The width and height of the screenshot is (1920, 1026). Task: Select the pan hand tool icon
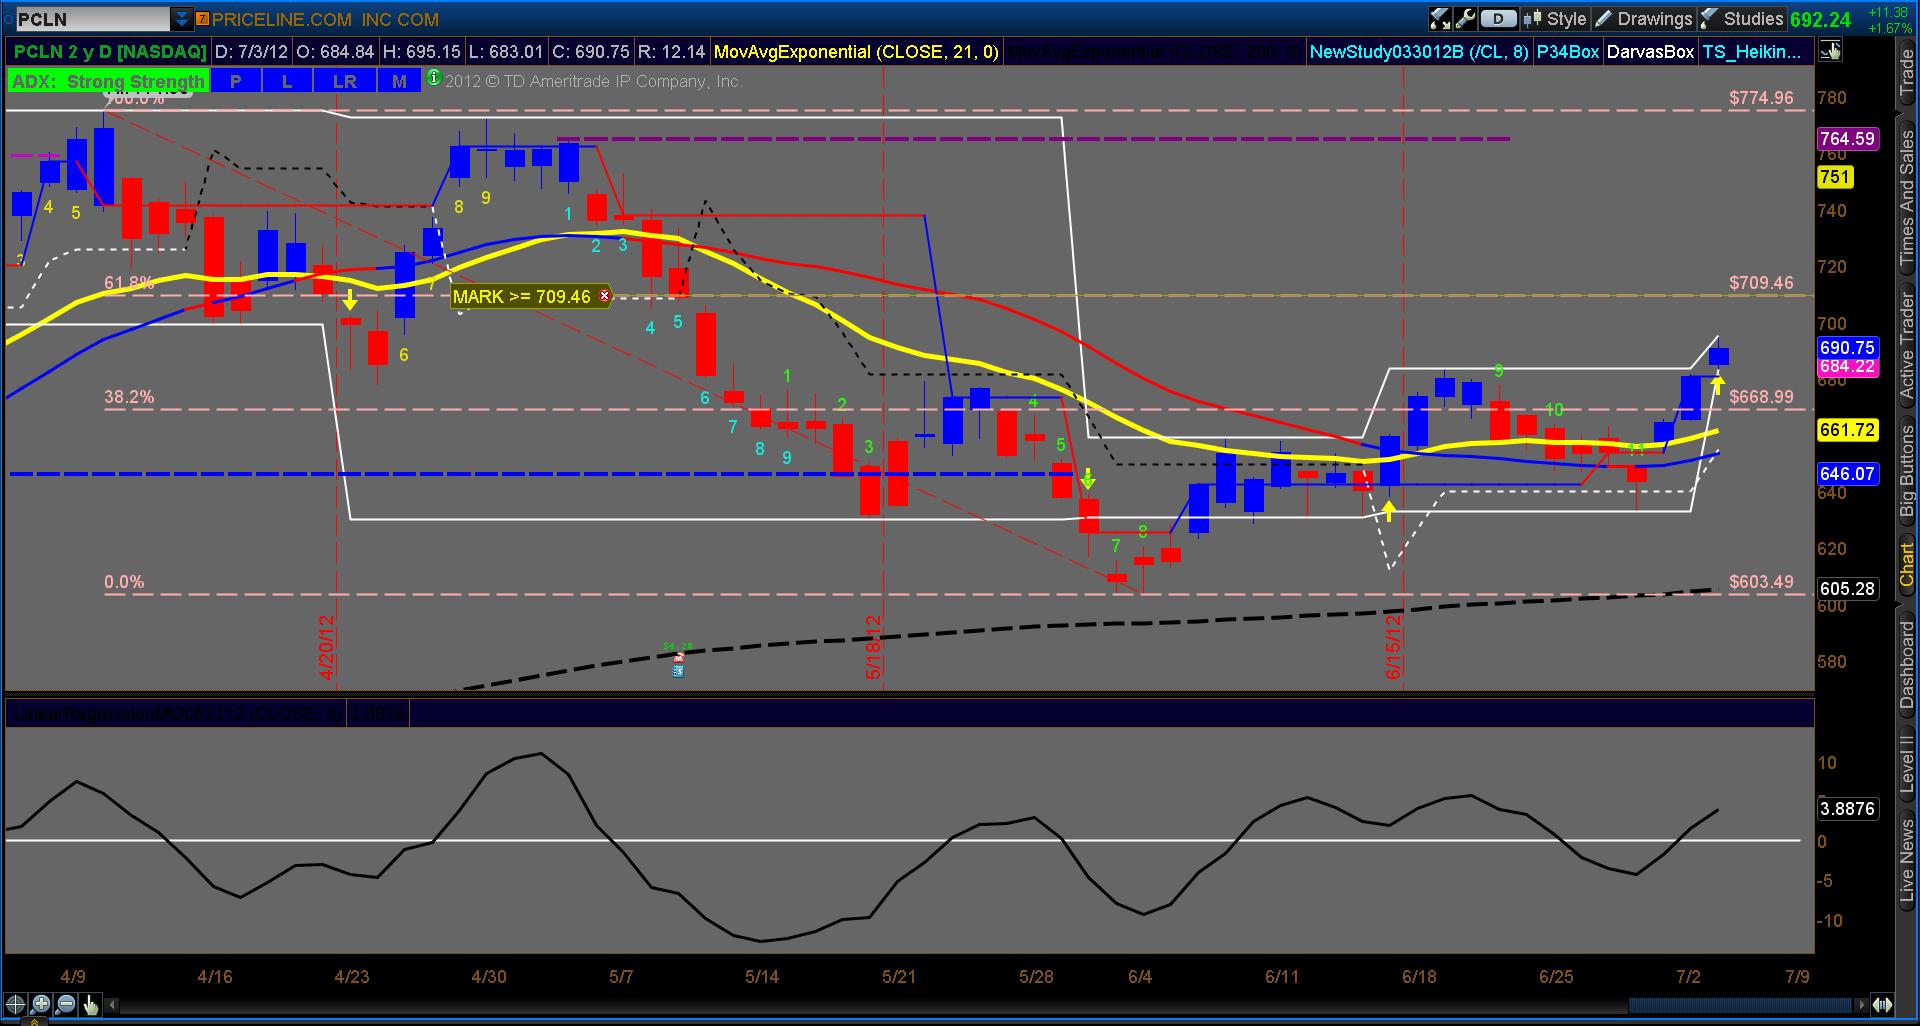91,1005
